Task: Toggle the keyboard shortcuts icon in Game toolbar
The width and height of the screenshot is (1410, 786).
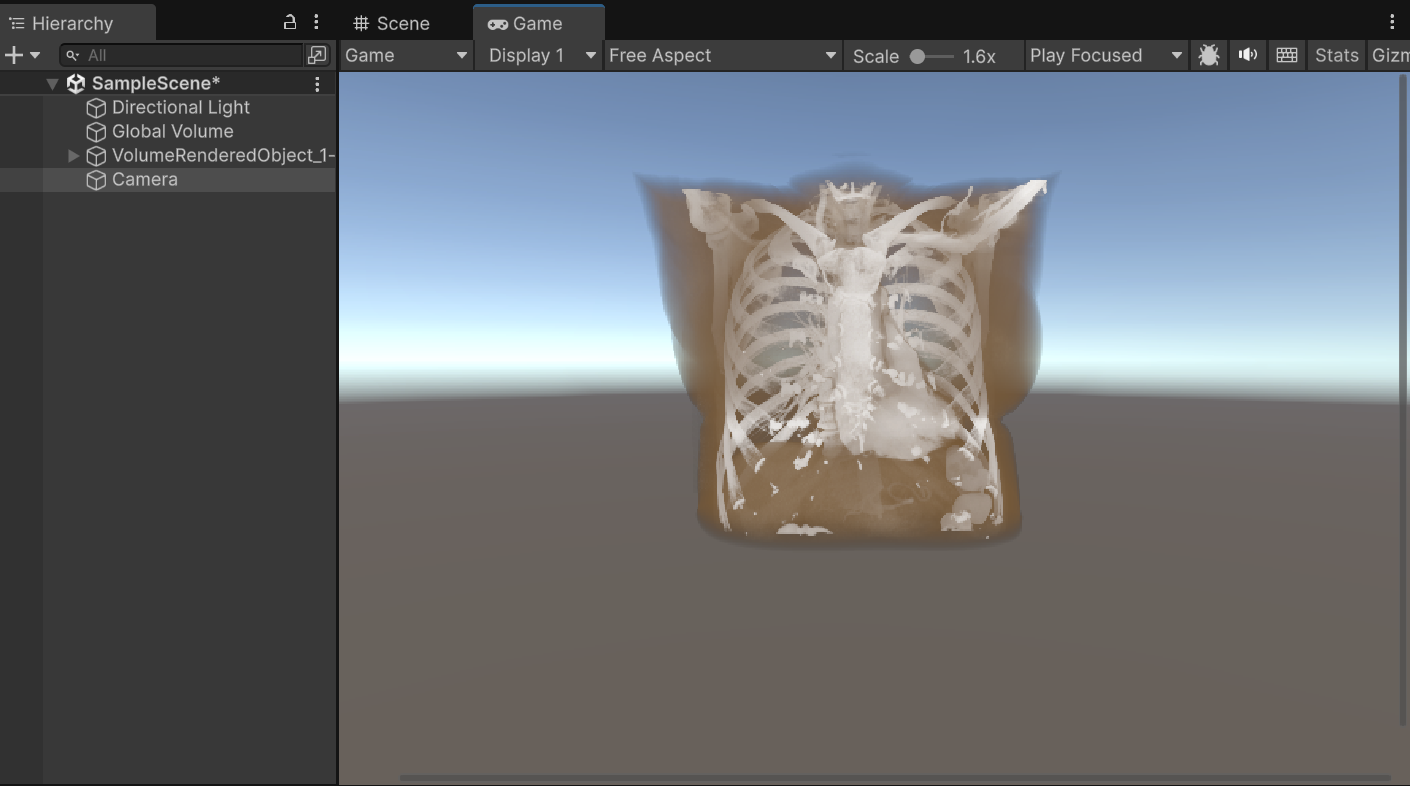Action: pyautogui.click(x=1287, y=56)
